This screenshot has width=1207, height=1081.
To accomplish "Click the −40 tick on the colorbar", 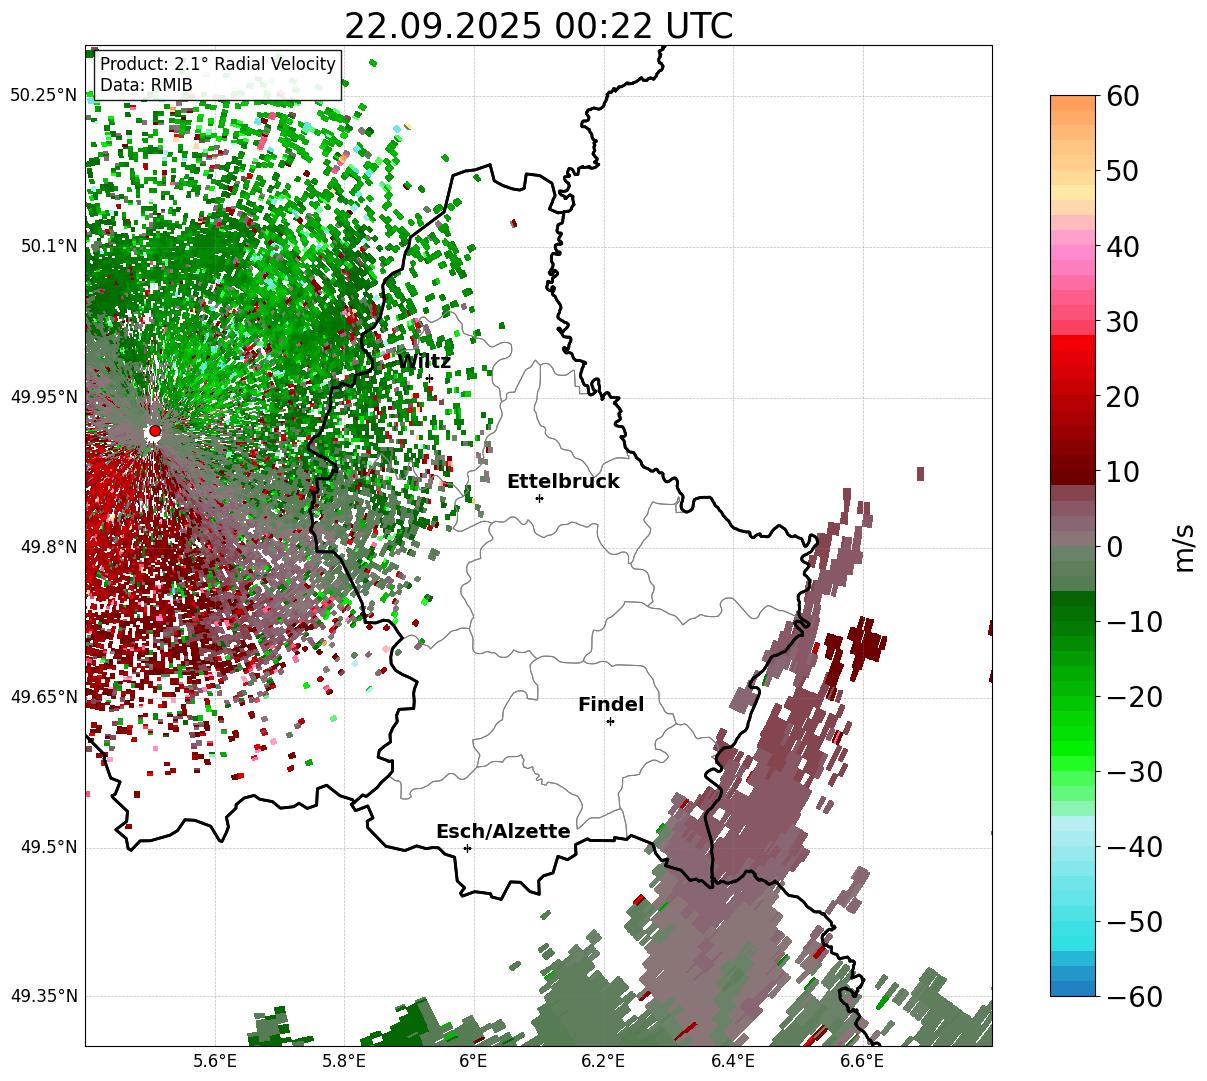I will pos(1134,846).
